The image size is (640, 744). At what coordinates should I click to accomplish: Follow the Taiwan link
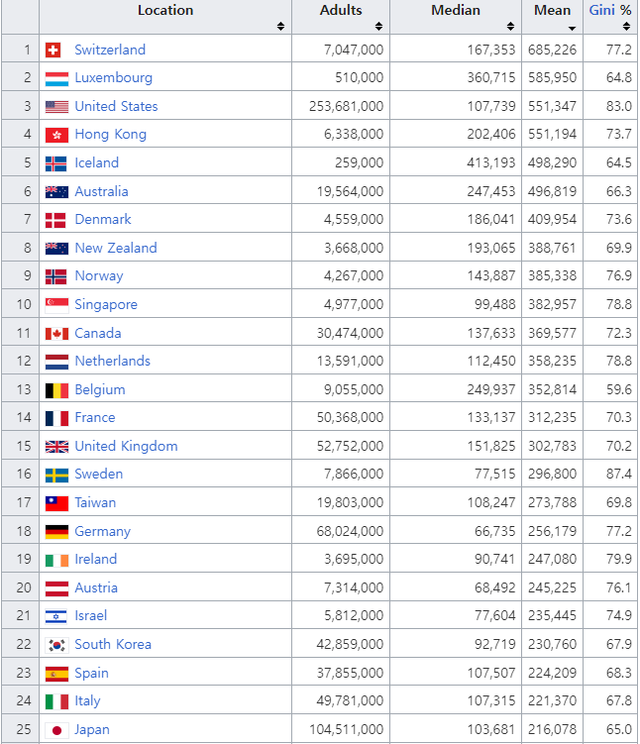(x=95, y=503)
